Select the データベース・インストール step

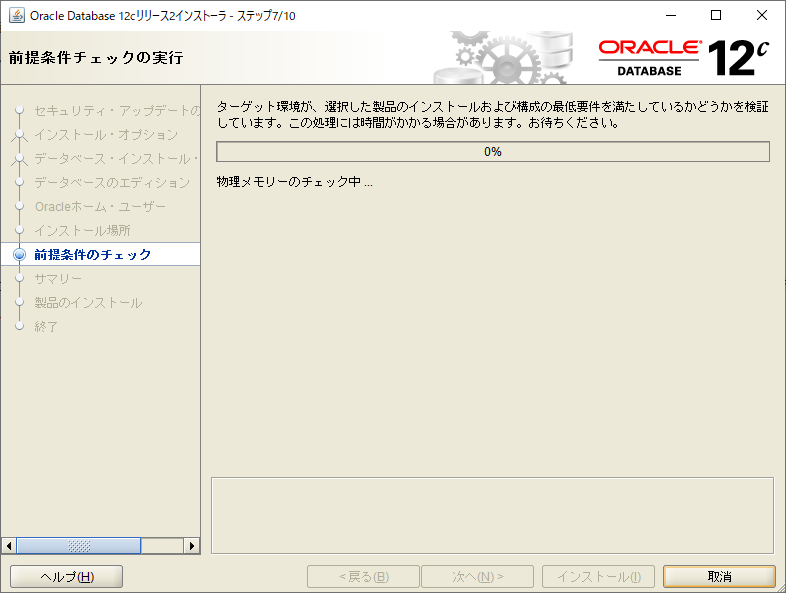click(x=116, y=158)
